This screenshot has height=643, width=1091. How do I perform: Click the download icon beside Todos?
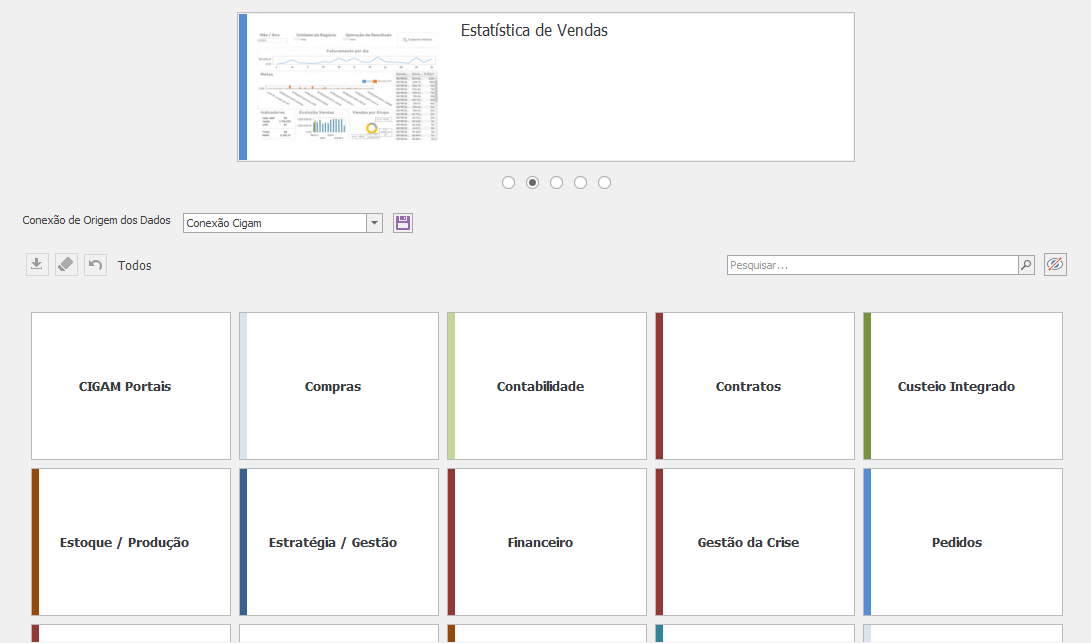pos(37,264)
